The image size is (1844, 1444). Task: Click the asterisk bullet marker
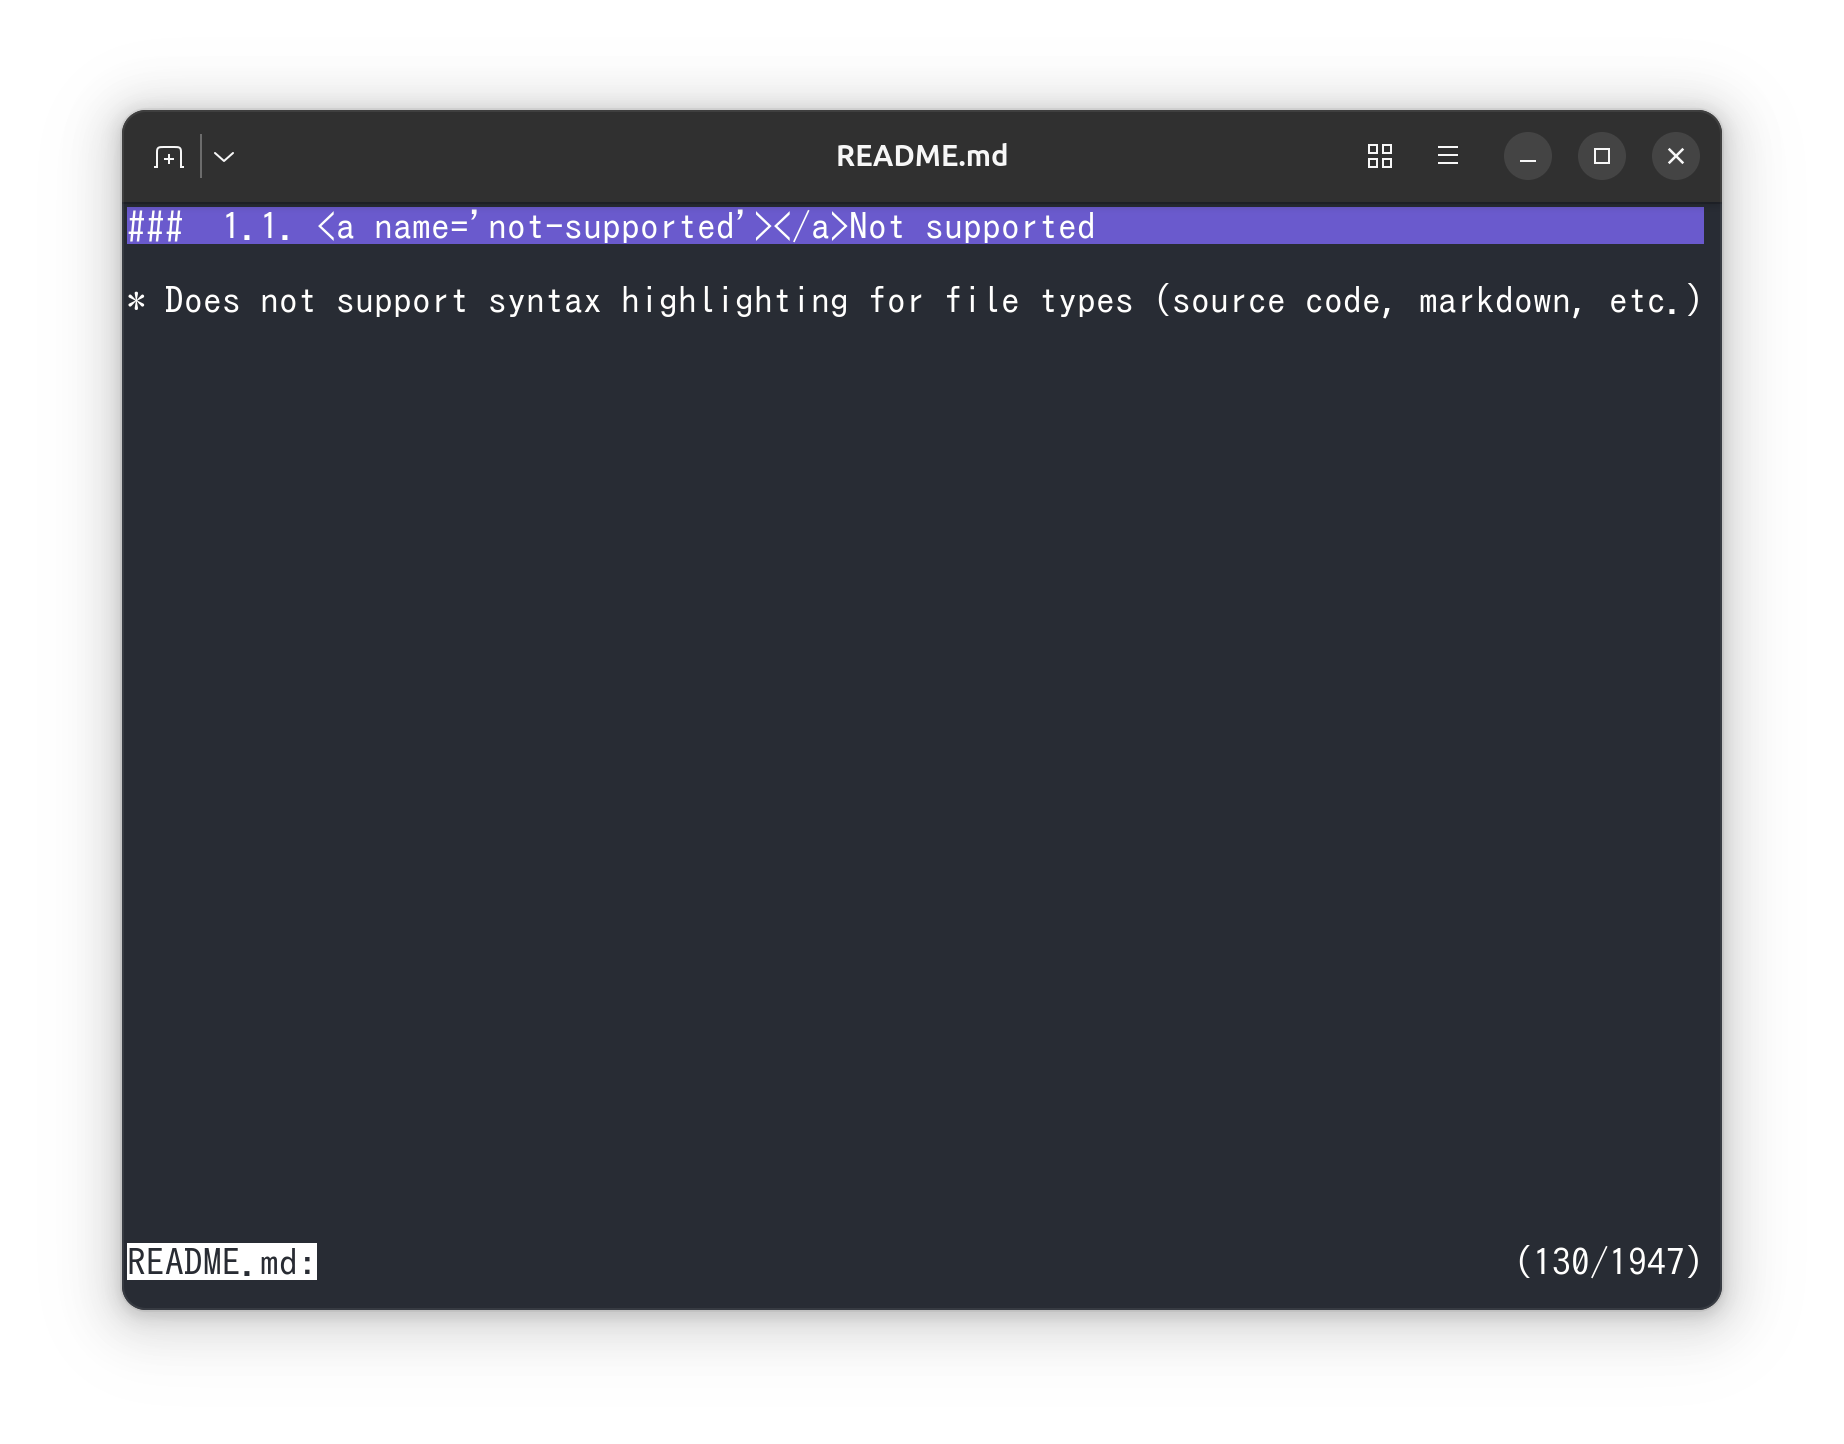point(137,301)
